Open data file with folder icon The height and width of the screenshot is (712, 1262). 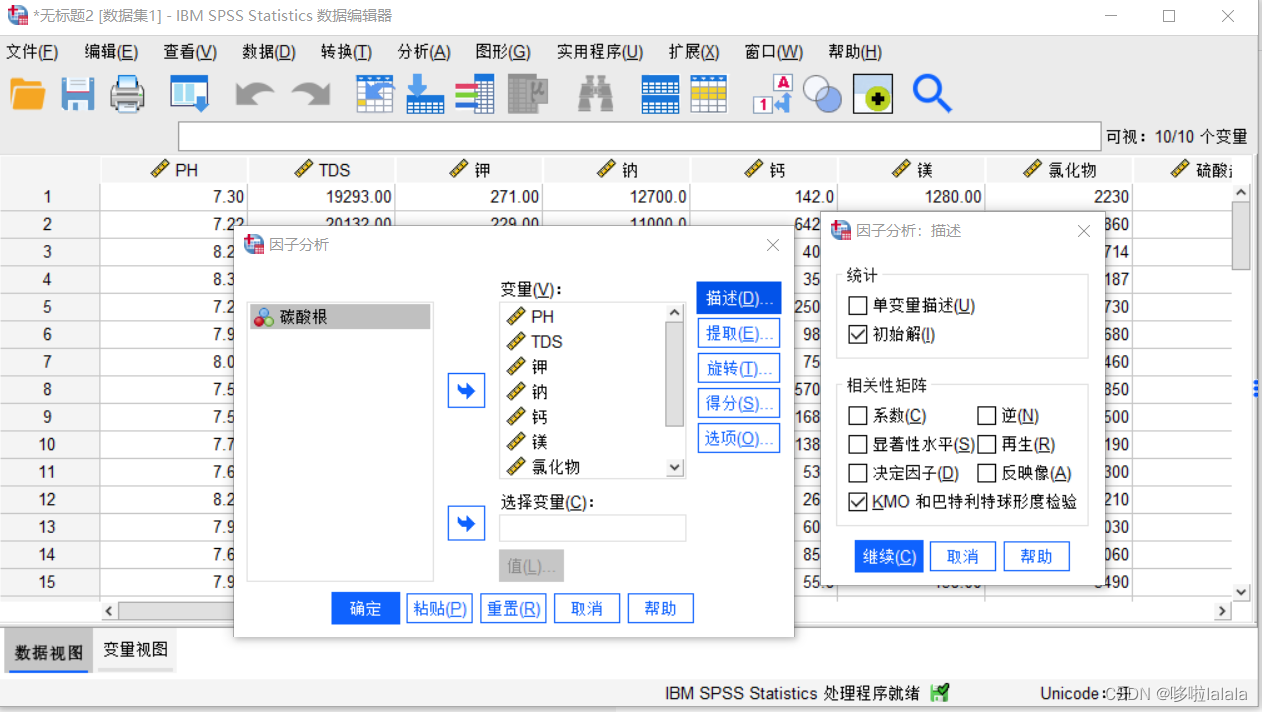(x=28, y=95)
